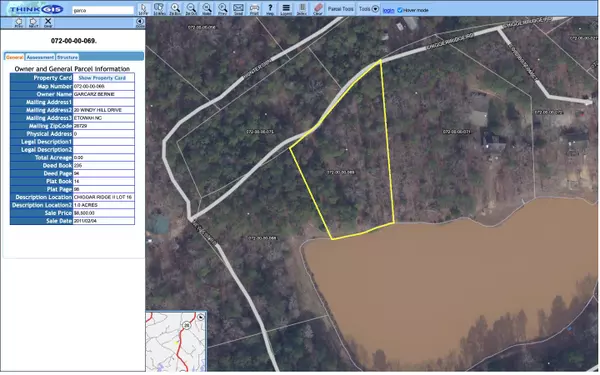This screenshot has width=600, height=375.
Task: Clear results with the X icon
Action: (48, 23)
